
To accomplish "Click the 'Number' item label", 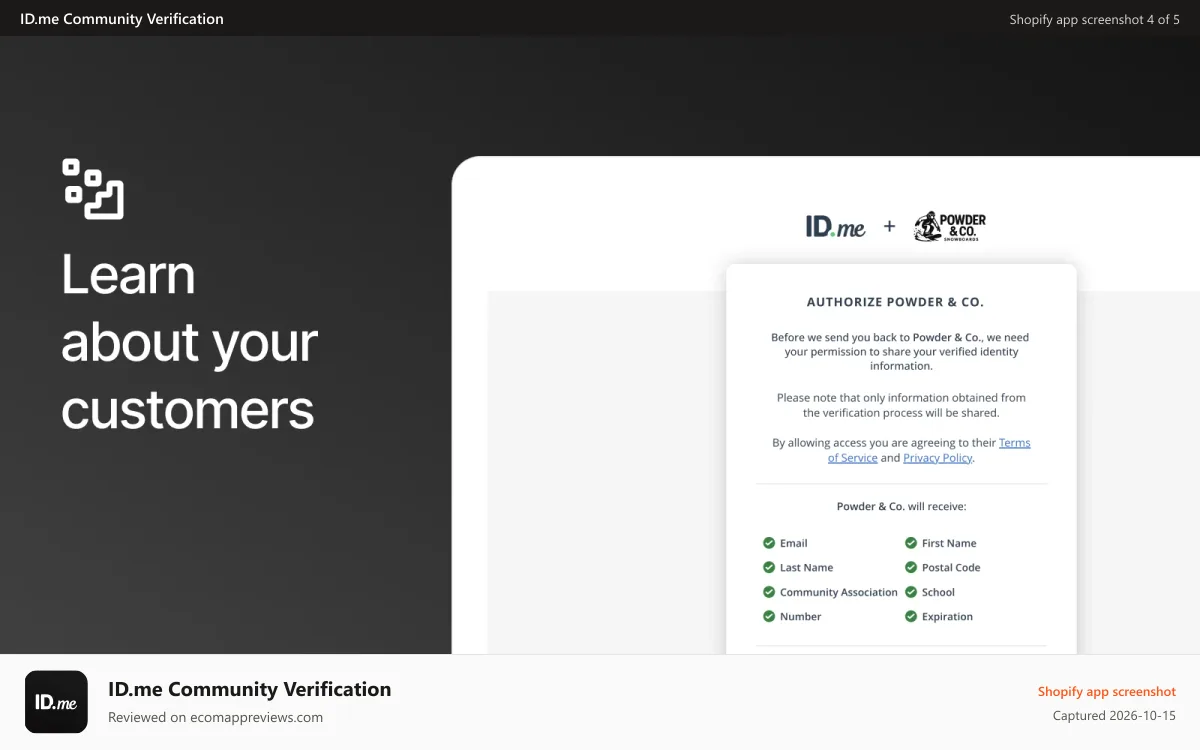I will [x=801, y=617].
